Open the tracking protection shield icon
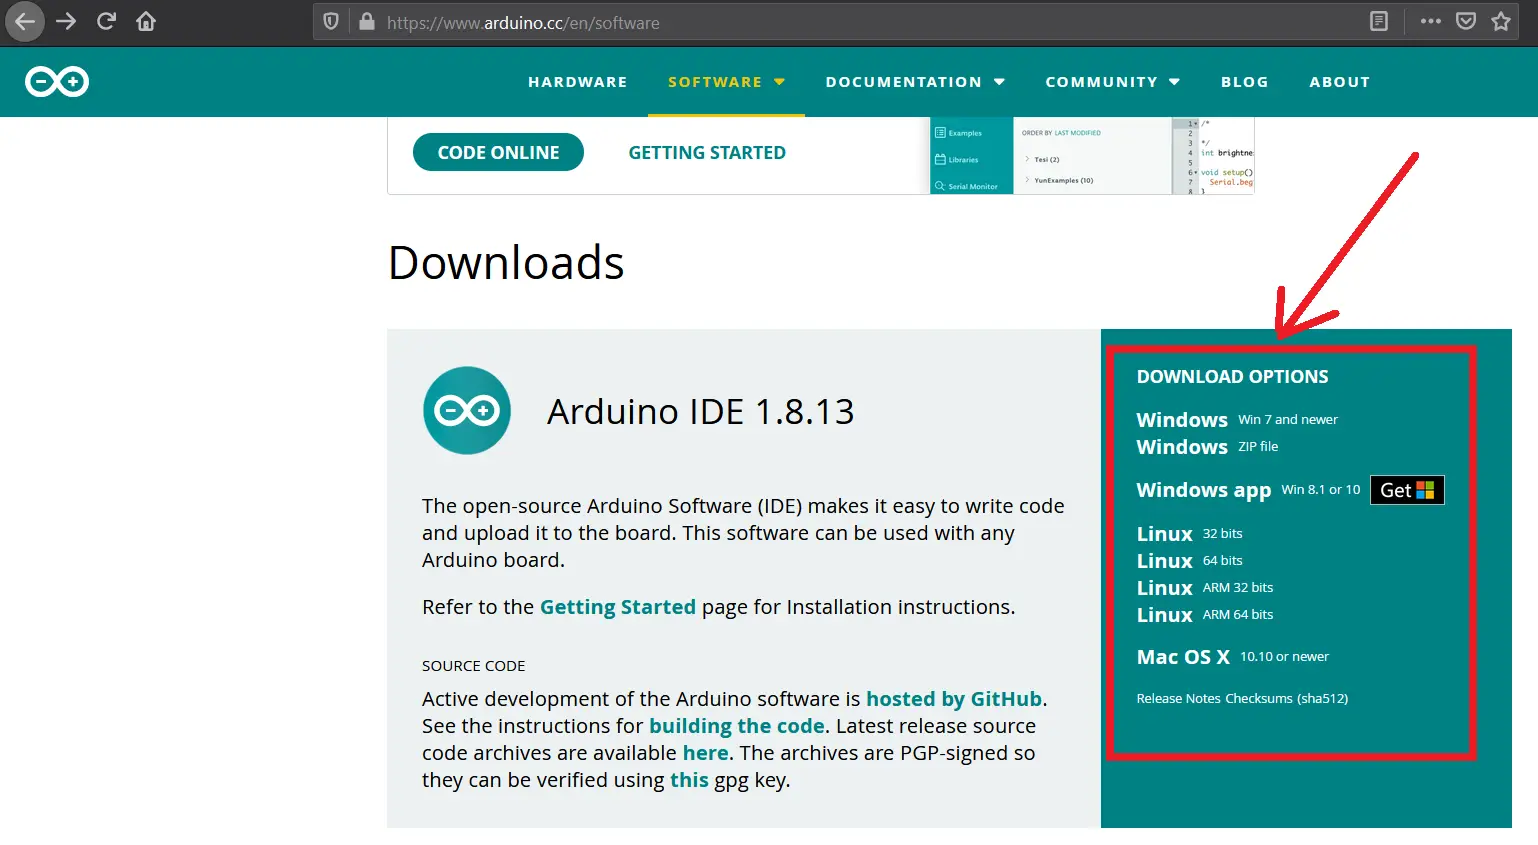Image resolution: width=1538 pixels, height=845 pixels. [x=331, y=22]
